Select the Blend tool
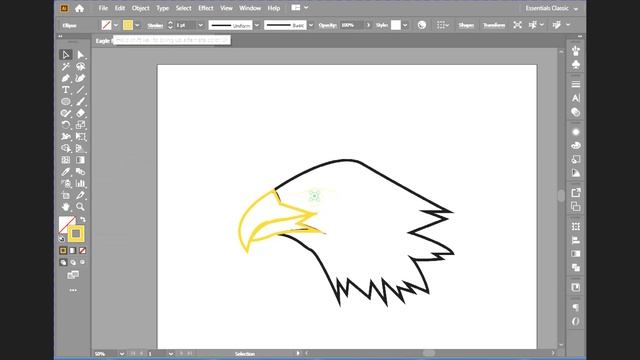This screenshot has height=360, width=640. tap(80, 171)
